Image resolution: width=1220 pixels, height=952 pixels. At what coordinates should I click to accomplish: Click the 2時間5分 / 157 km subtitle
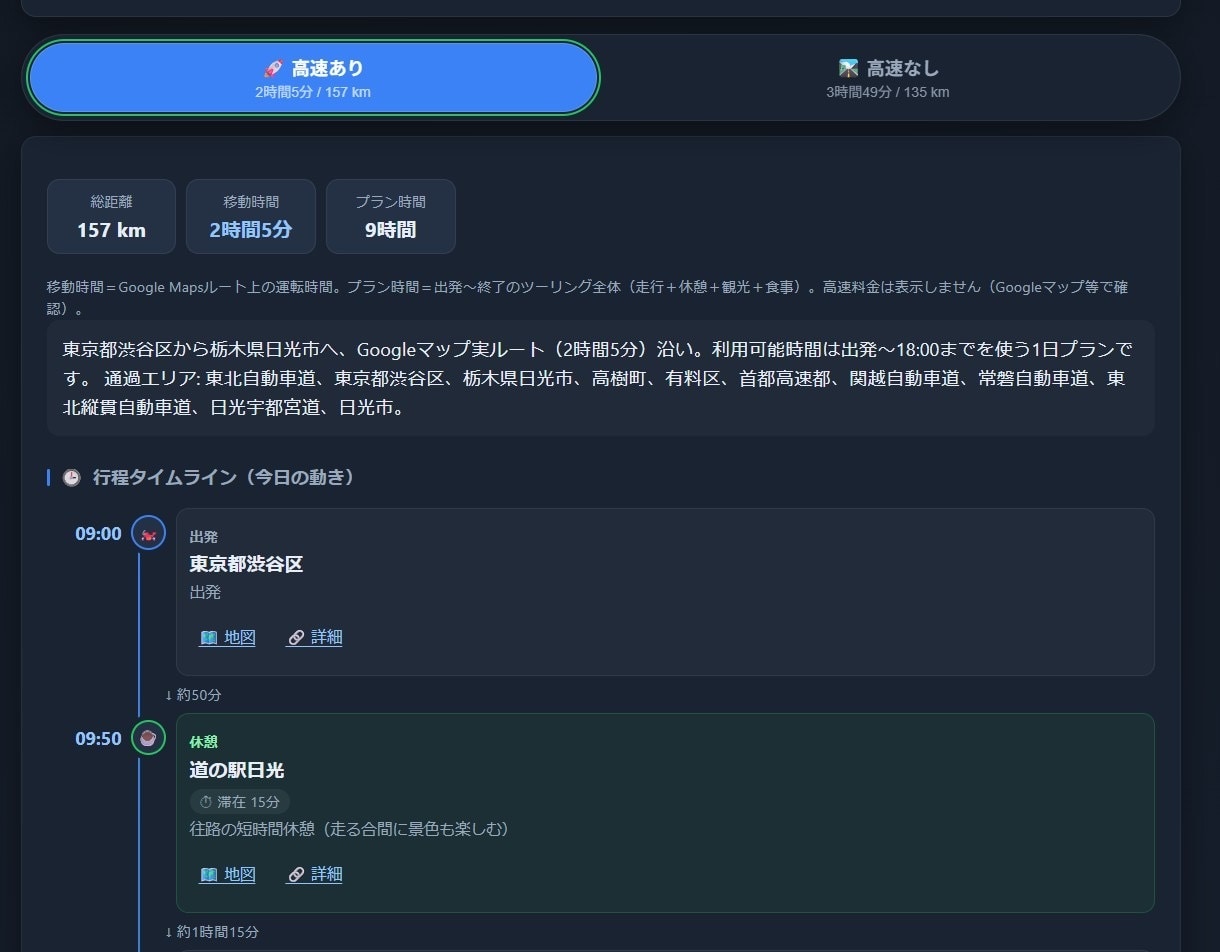pyautogui.click(x=313, y=92)
